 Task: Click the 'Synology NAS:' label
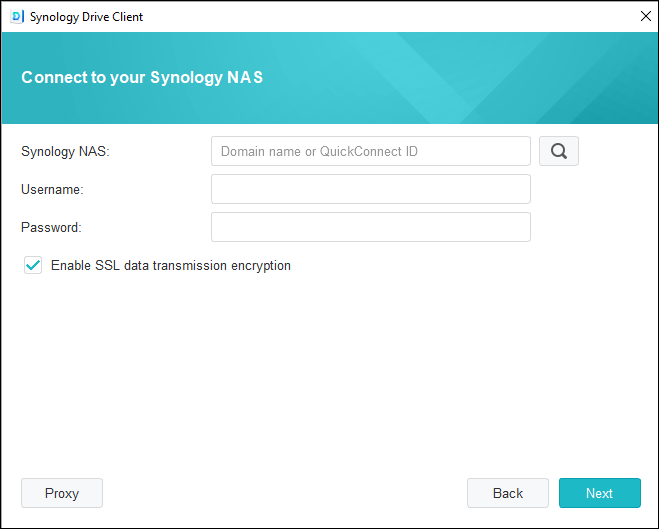coord(65,151)
